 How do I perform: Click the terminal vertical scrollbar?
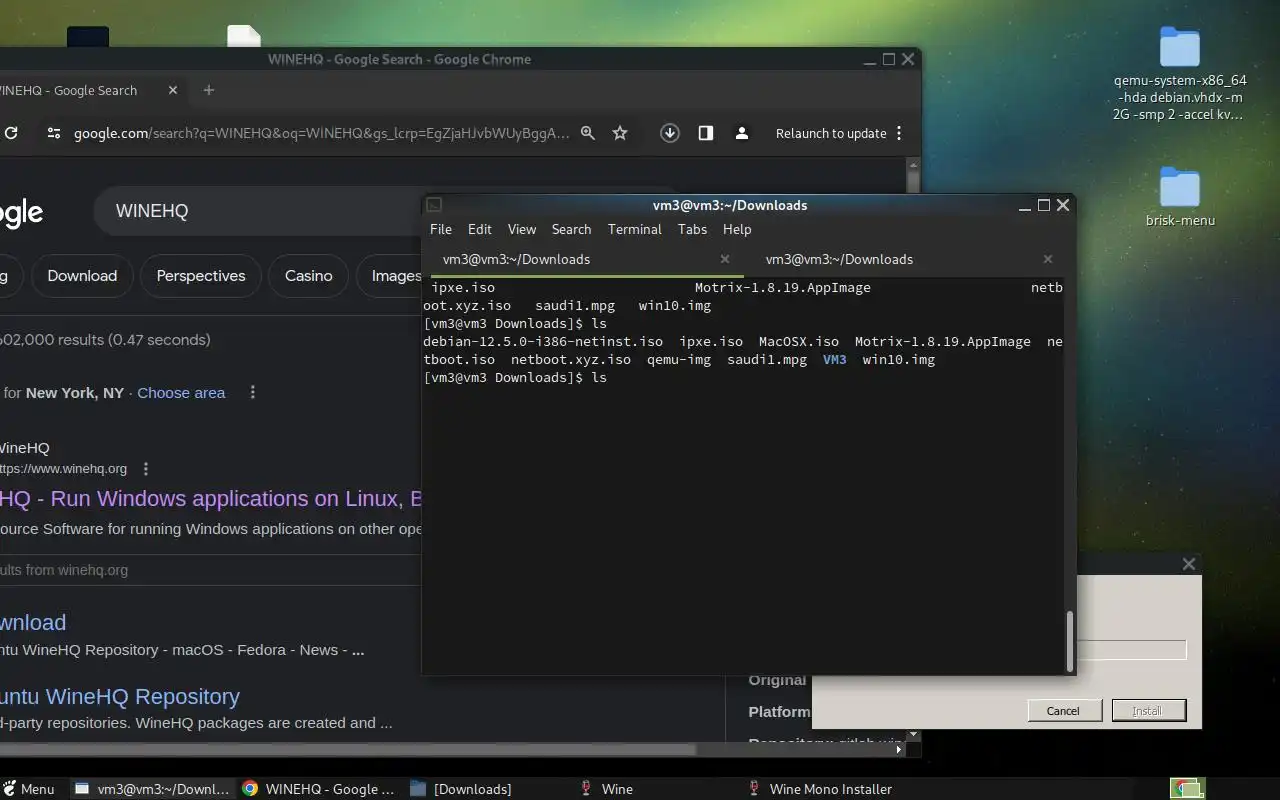pyautogui.click(x=1069, y=641)
